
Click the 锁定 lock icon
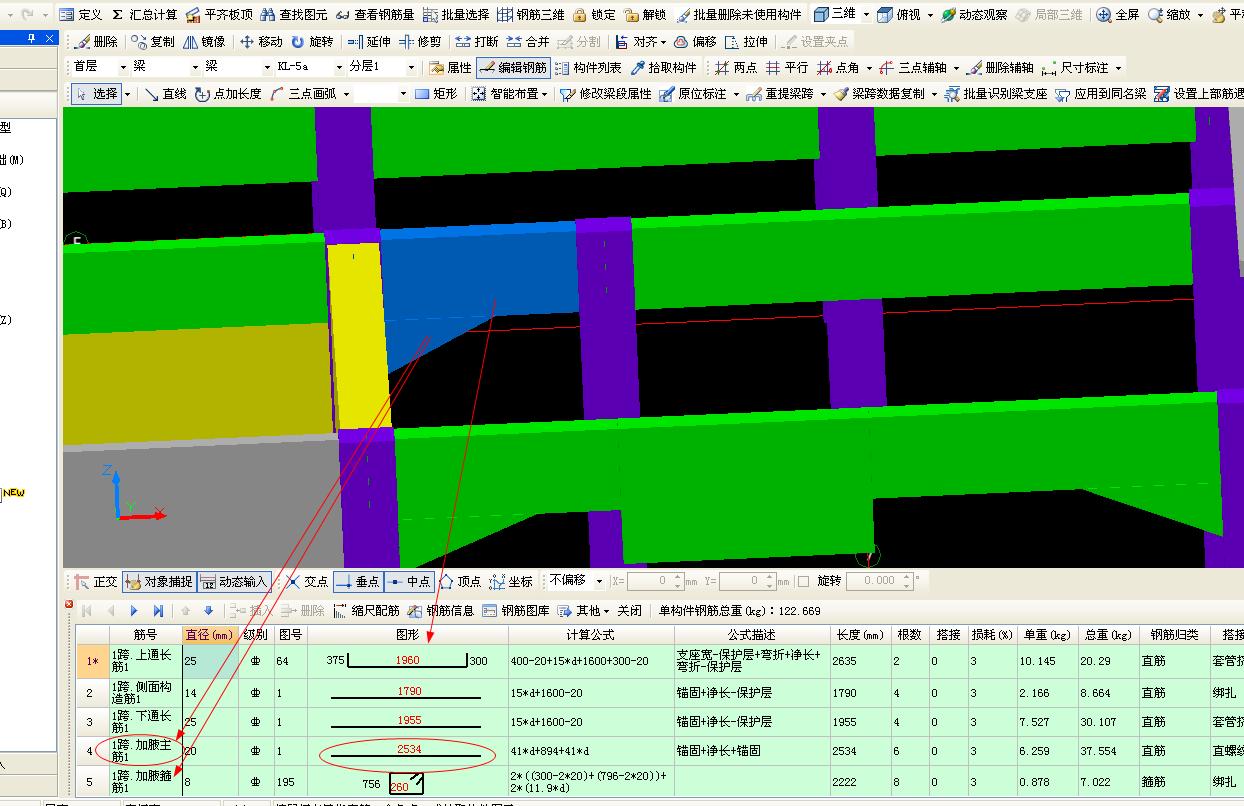click(x=594, y=15)
